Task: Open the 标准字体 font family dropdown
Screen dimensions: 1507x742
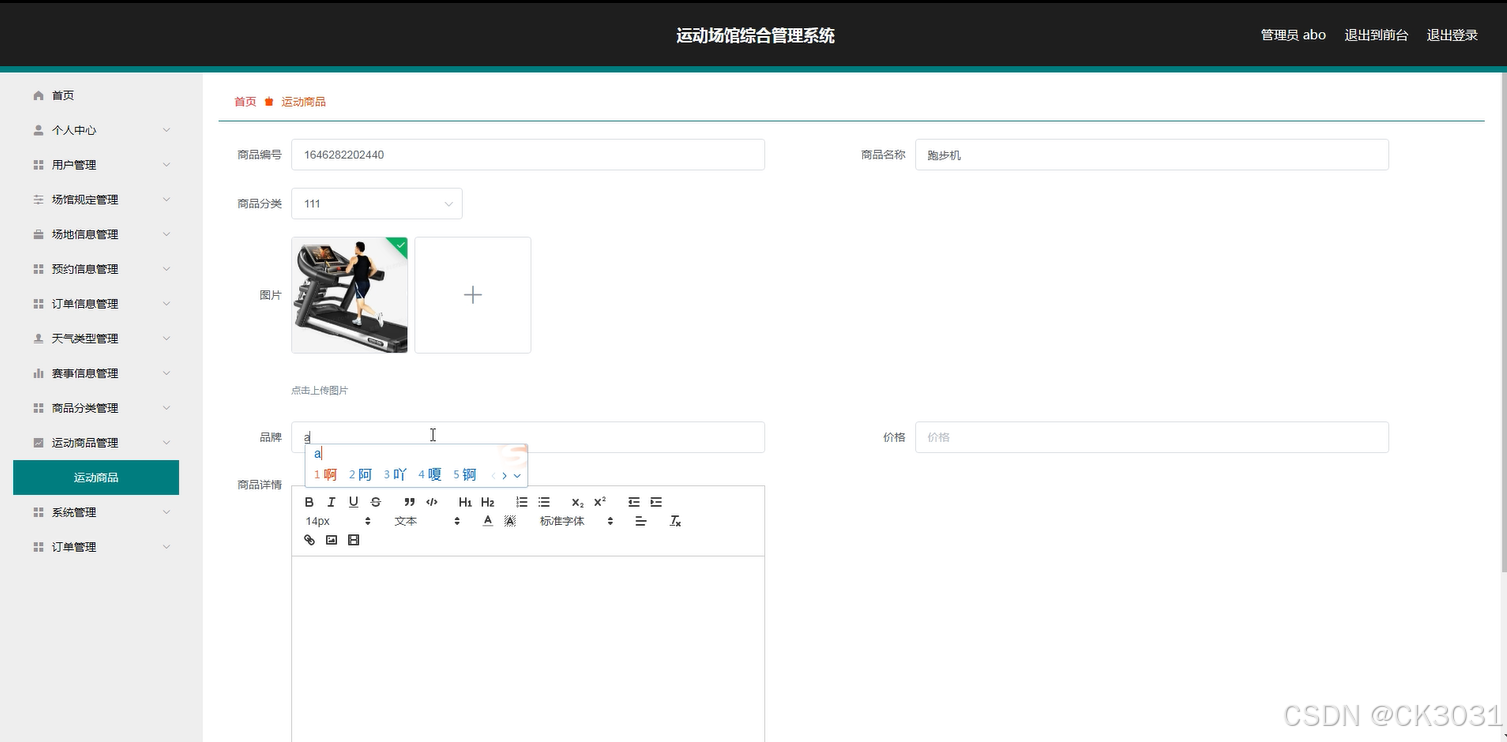Action: click(x=576, y=521)
